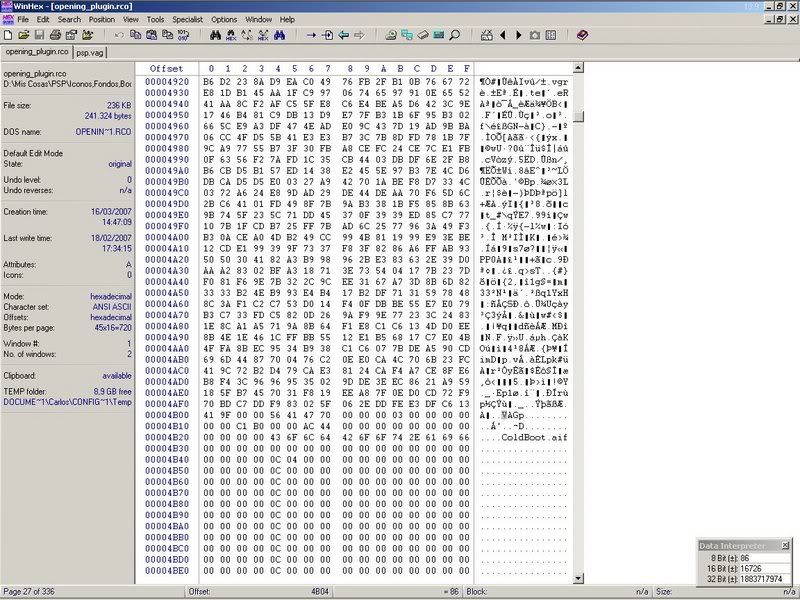
Task: Click the Replace Text icon
Action: point(247,35)
